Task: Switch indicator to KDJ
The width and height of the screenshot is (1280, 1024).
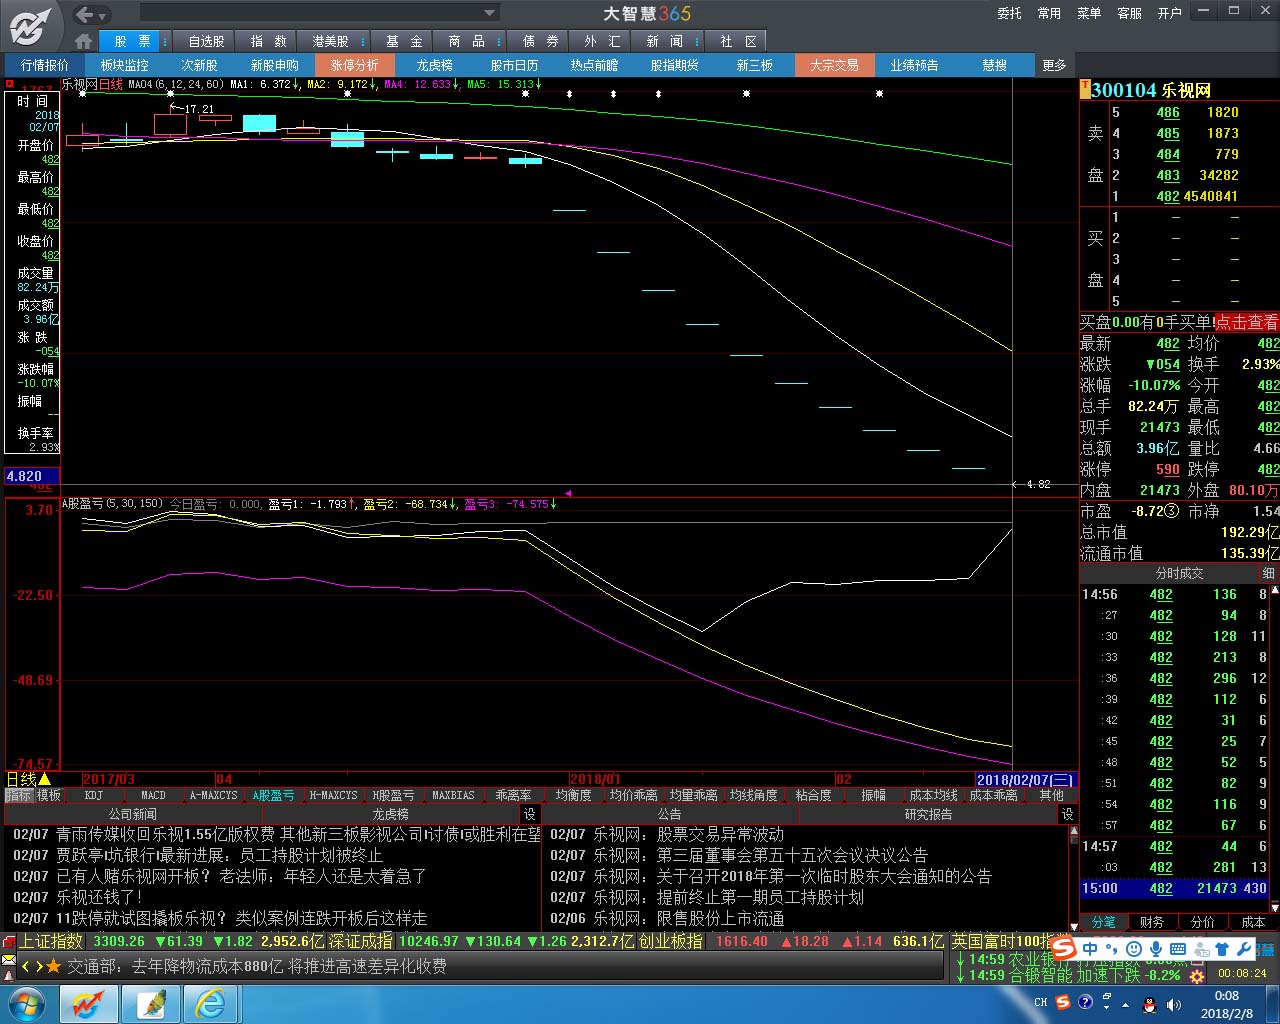Action: click(x=93, y=795)
